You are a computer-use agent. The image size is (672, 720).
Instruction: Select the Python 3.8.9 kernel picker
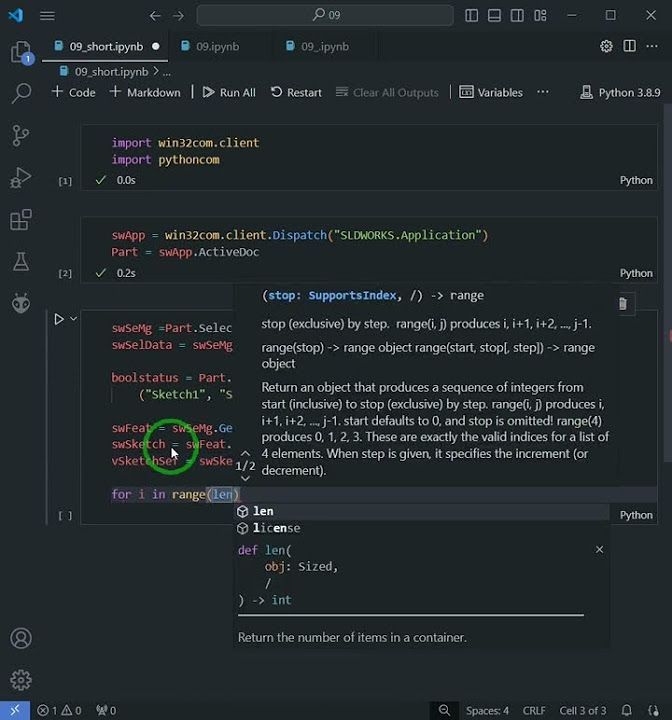pos(620,92)
